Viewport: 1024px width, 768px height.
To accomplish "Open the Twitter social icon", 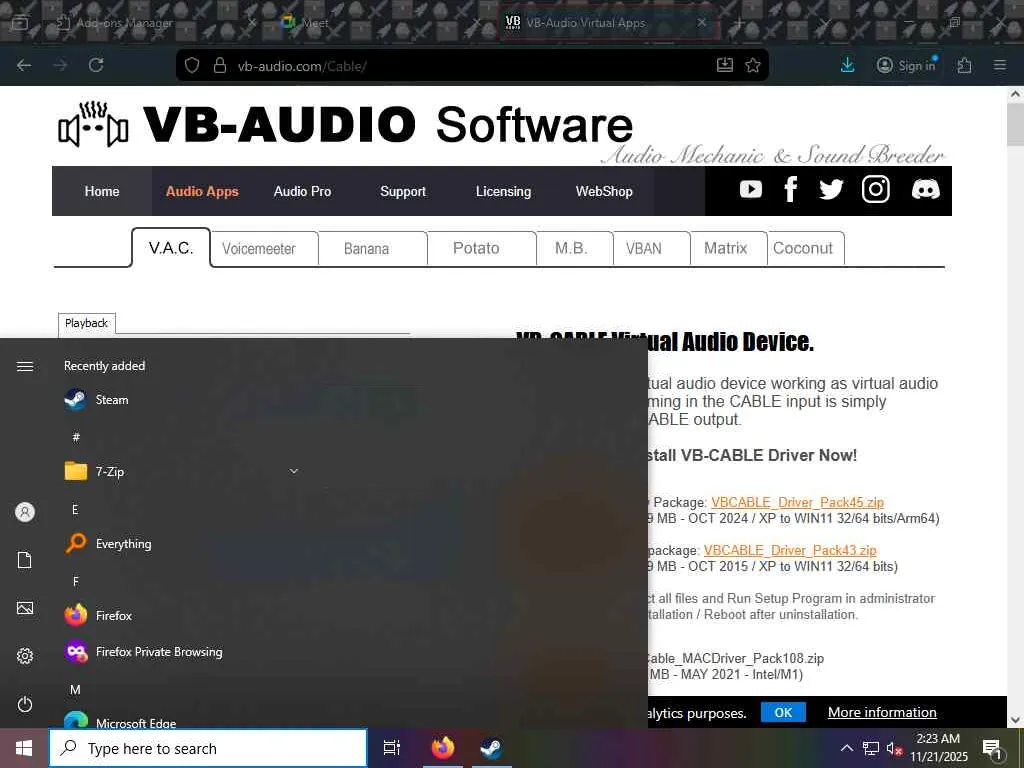I will [831, 189].
